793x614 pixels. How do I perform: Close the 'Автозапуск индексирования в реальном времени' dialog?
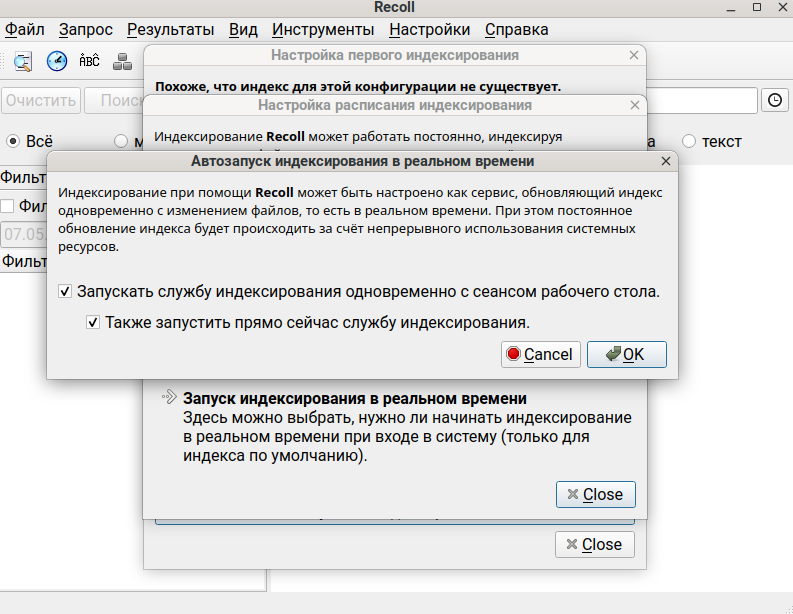(x=666, y=161)
